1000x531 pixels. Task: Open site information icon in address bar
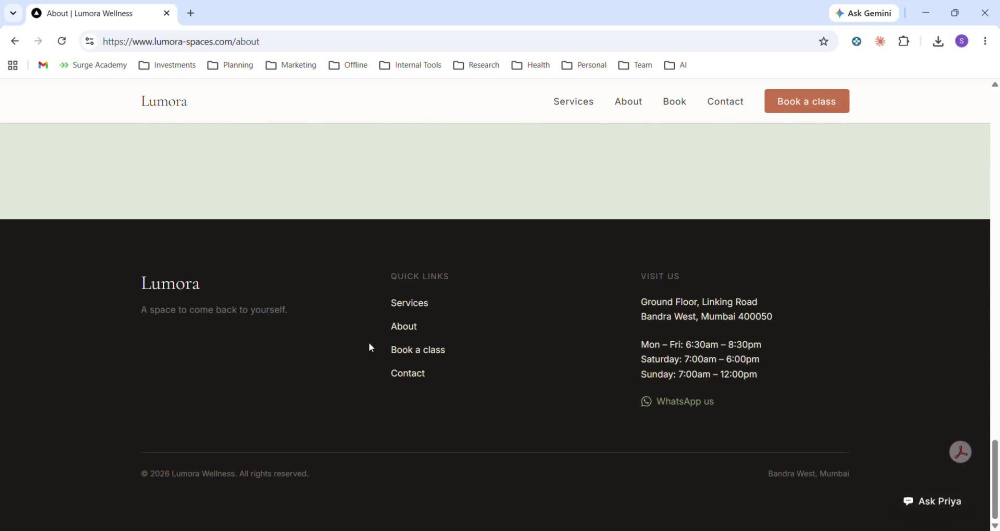[x=90, y=41]
